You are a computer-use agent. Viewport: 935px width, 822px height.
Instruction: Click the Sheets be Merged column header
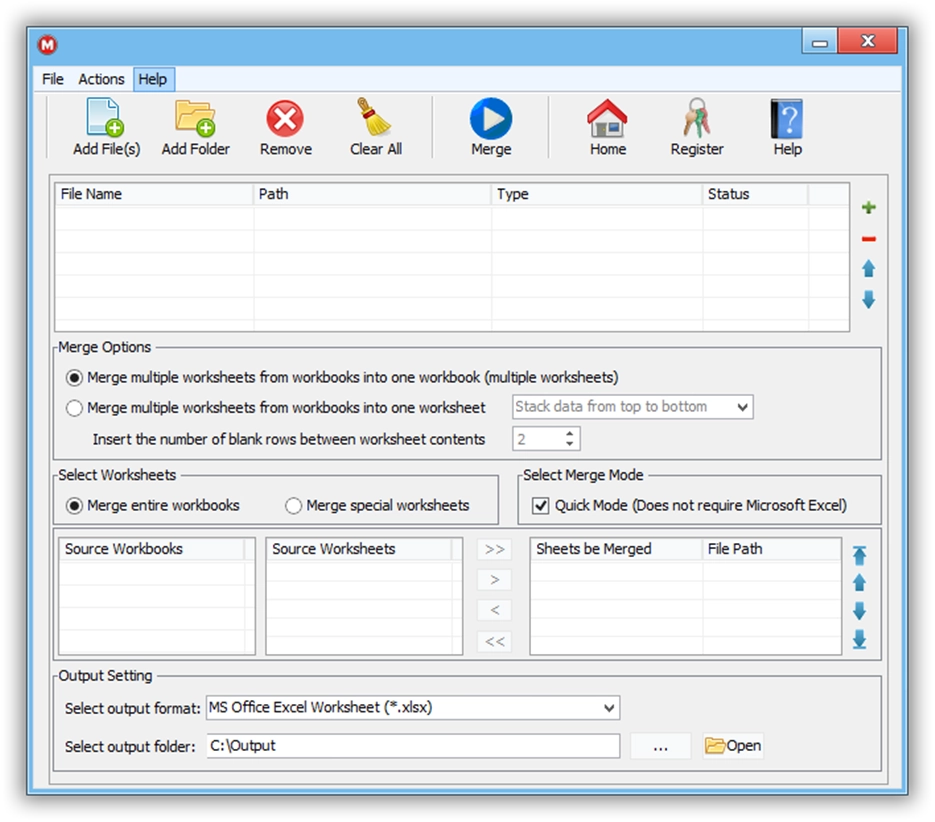616,549
